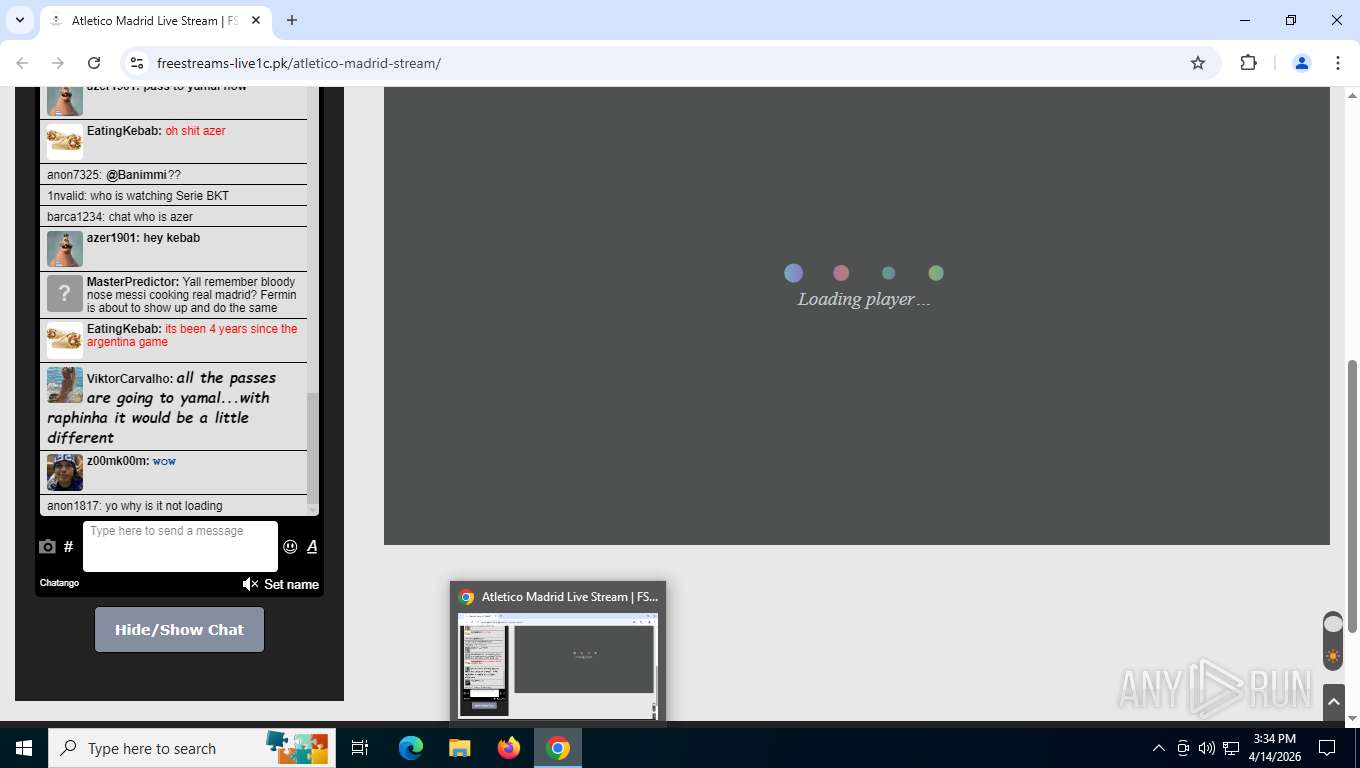The width and height of the screenshot is (1360, 768).
Task: Click username MasterPredictor
Action: 133,282
